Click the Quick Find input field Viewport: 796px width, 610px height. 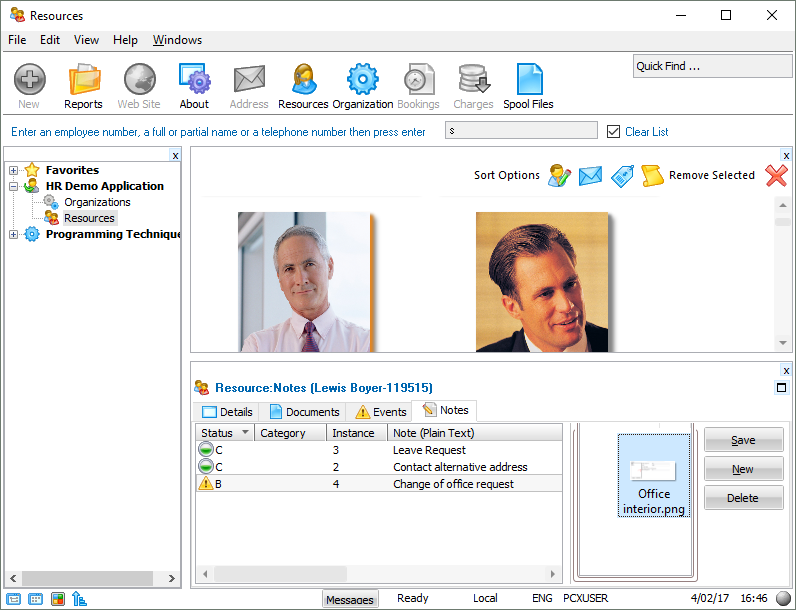pyautogui.click(x=712, y=66)
